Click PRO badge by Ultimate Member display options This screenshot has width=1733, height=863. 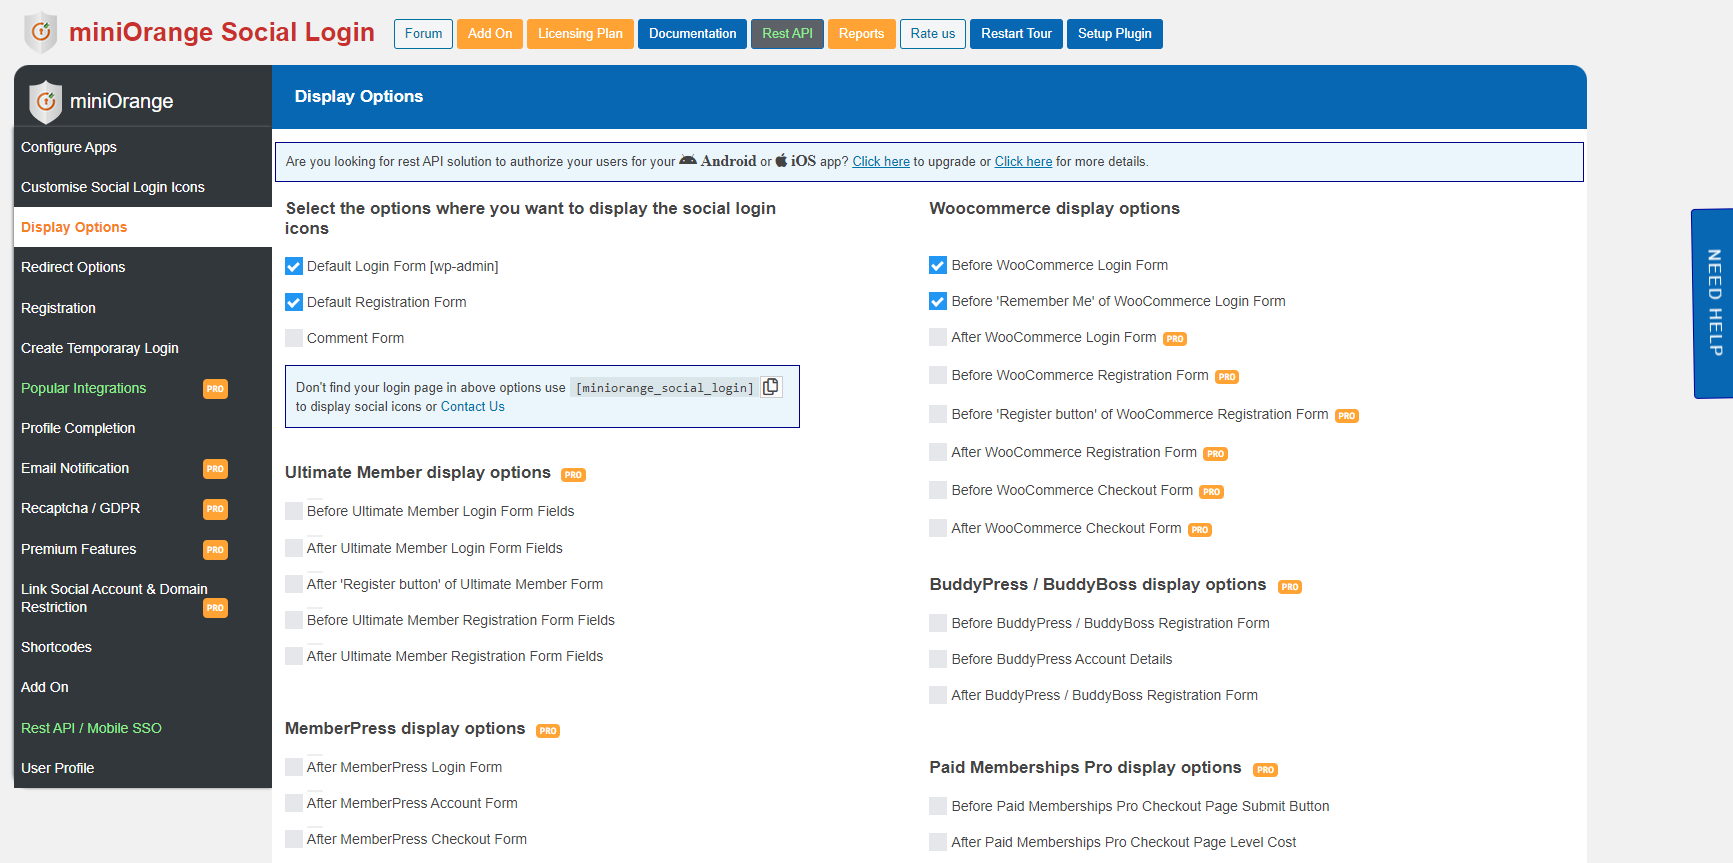(573, 475)
